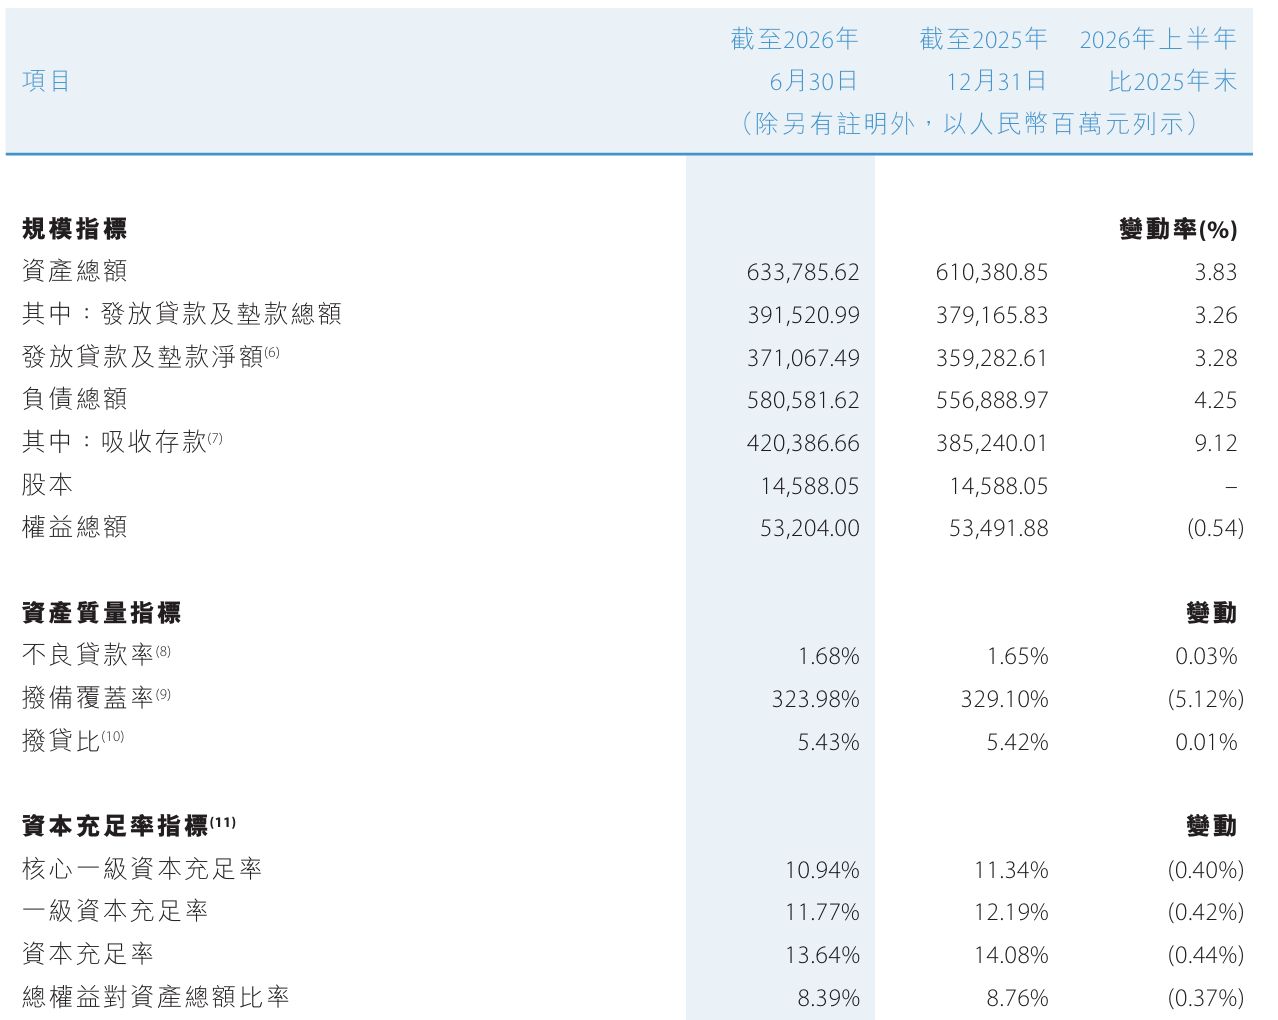This screenshot has height=1020, width=1278.
Task: Select the 截至2026年6月30日 column header
Action: (794, 60)
